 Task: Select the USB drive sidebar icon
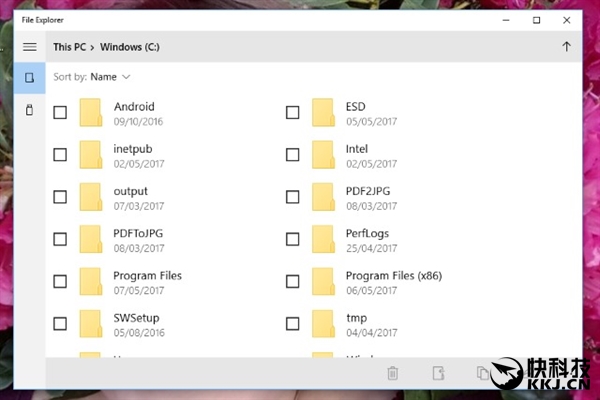tap(29, 110)
